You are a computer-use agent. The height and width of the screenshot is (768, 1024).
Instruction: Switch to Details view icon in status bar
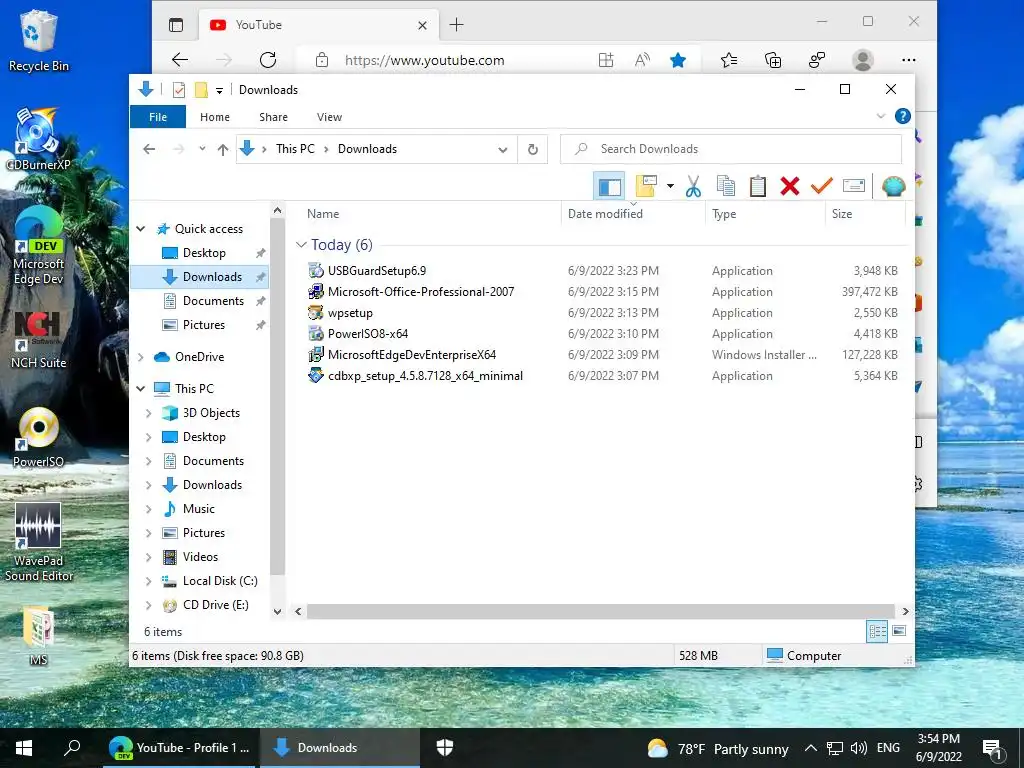coord(877,631)
